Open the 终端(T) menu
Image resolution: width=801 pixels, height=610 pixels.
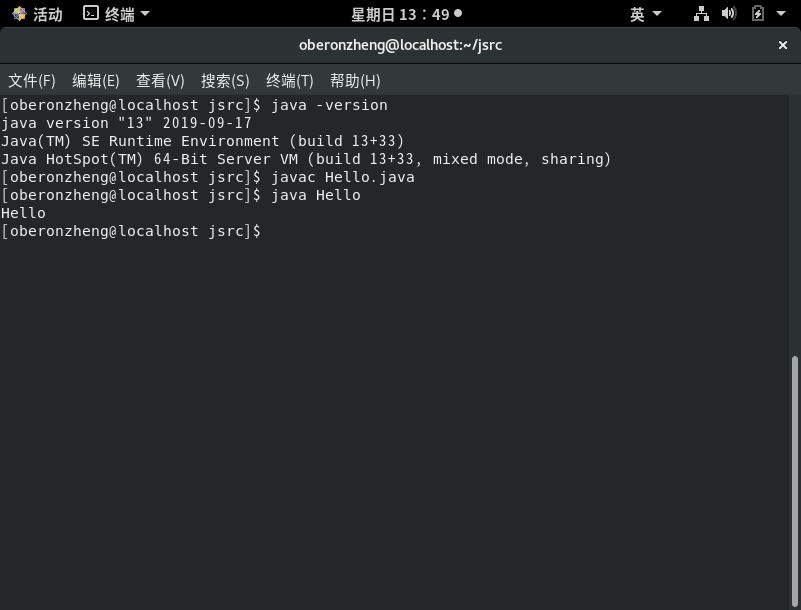pyautogui.click(x=290, y=81)
